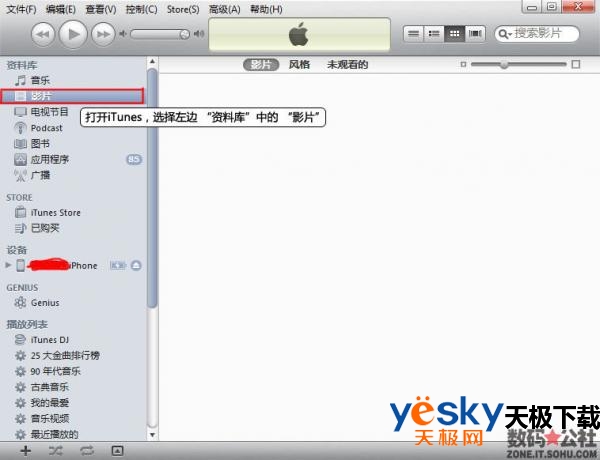
Task: Click the add playlist plus button
Action: coord(25,450)
